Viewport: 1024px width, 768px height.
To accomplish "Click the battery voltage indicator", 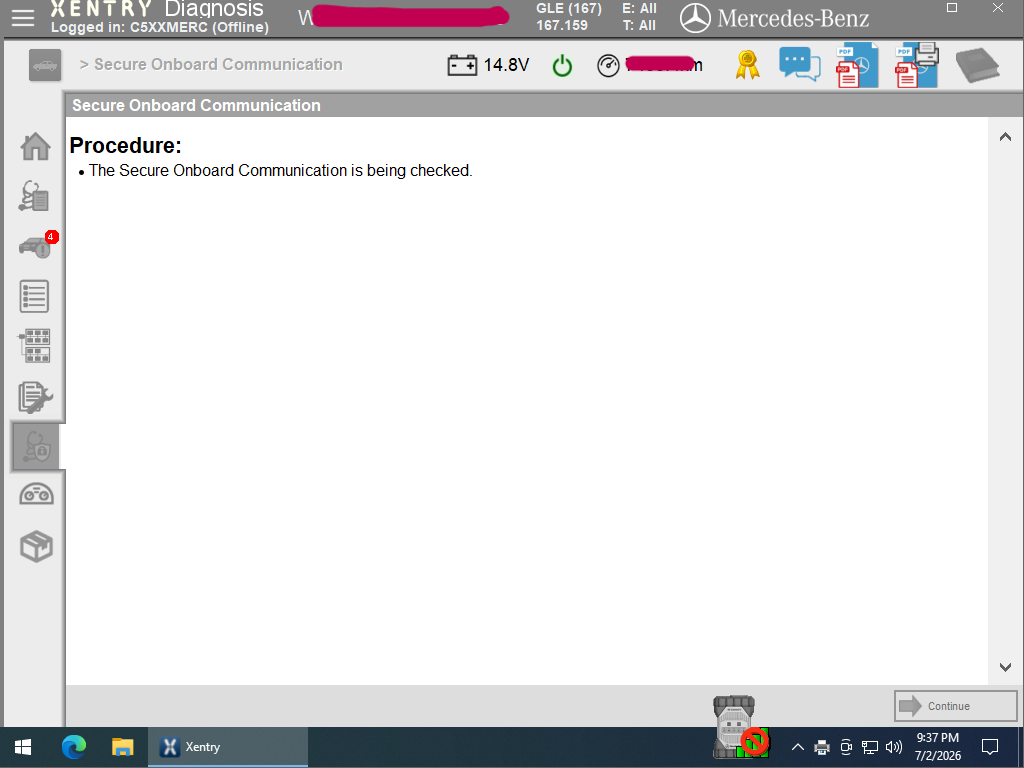I will click(x=488, y=65).
